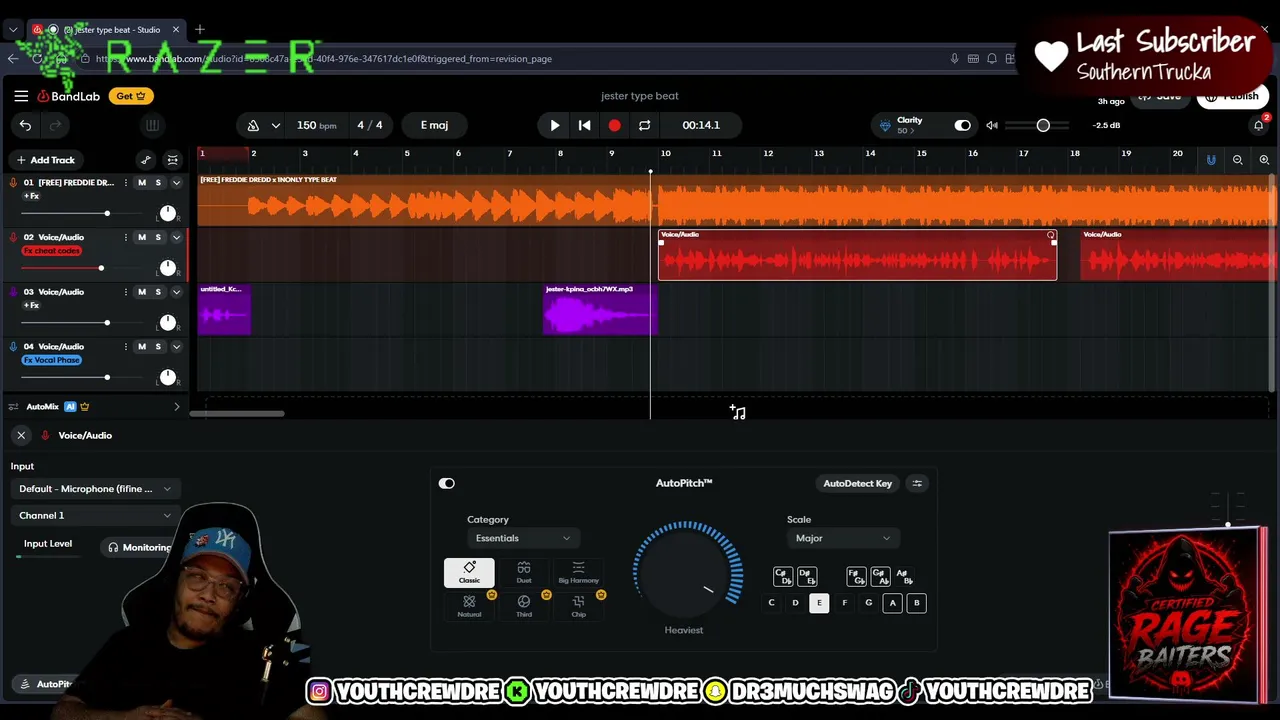The height and width of the screenshot is (720, 1280).
Task: Toggle the snap-to-grid magnet icon
Action: [1211, 160]
